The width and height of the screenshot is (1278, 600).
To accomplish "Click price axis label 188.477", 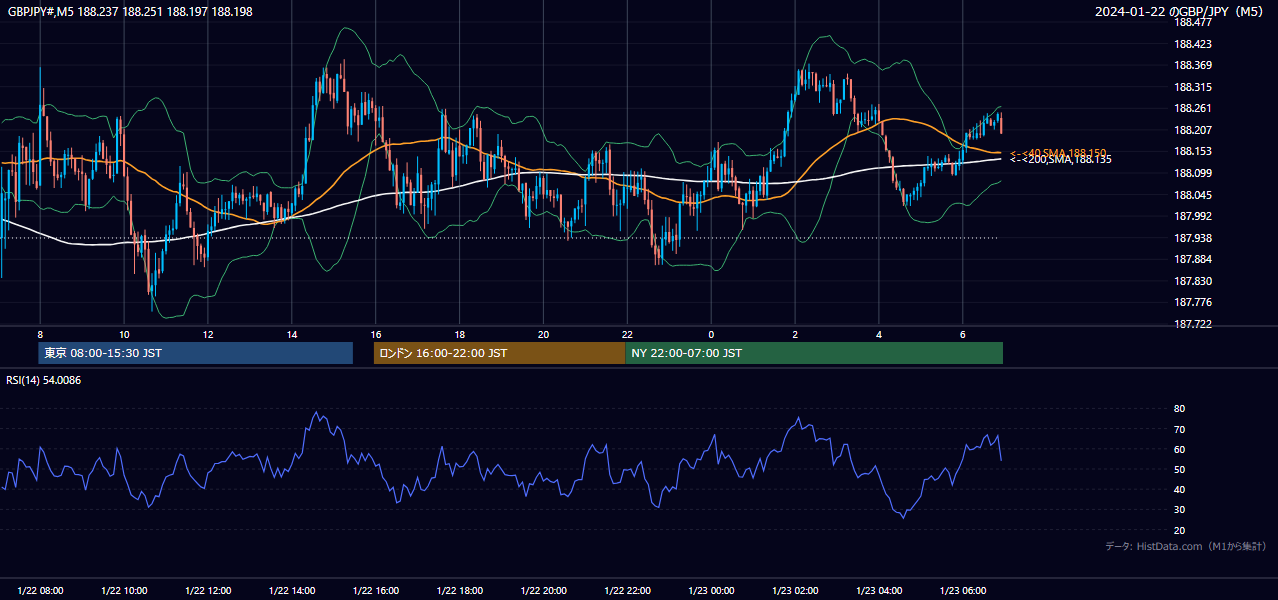I will [x=1192, y=22].
